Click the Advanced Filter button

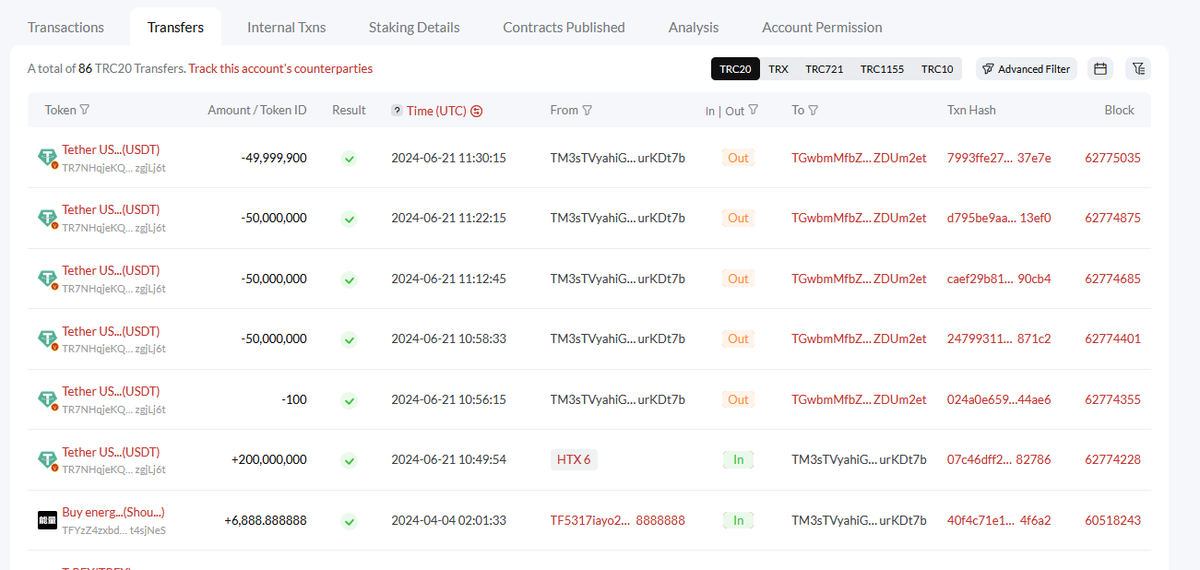1026,69
